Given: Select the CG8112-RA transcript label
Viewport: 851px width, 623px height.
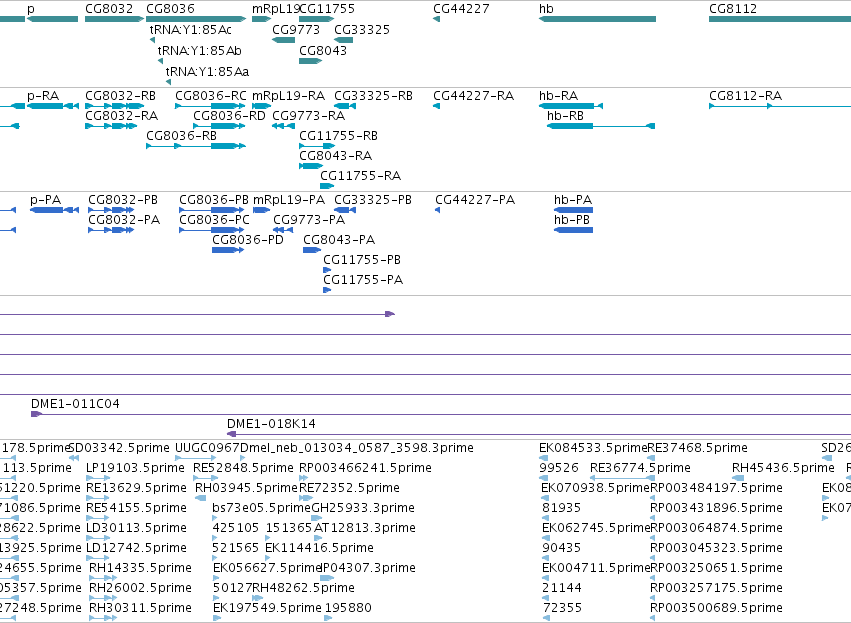Looking at the screenshot, I should pyautogui.click(x=746, y=96).
